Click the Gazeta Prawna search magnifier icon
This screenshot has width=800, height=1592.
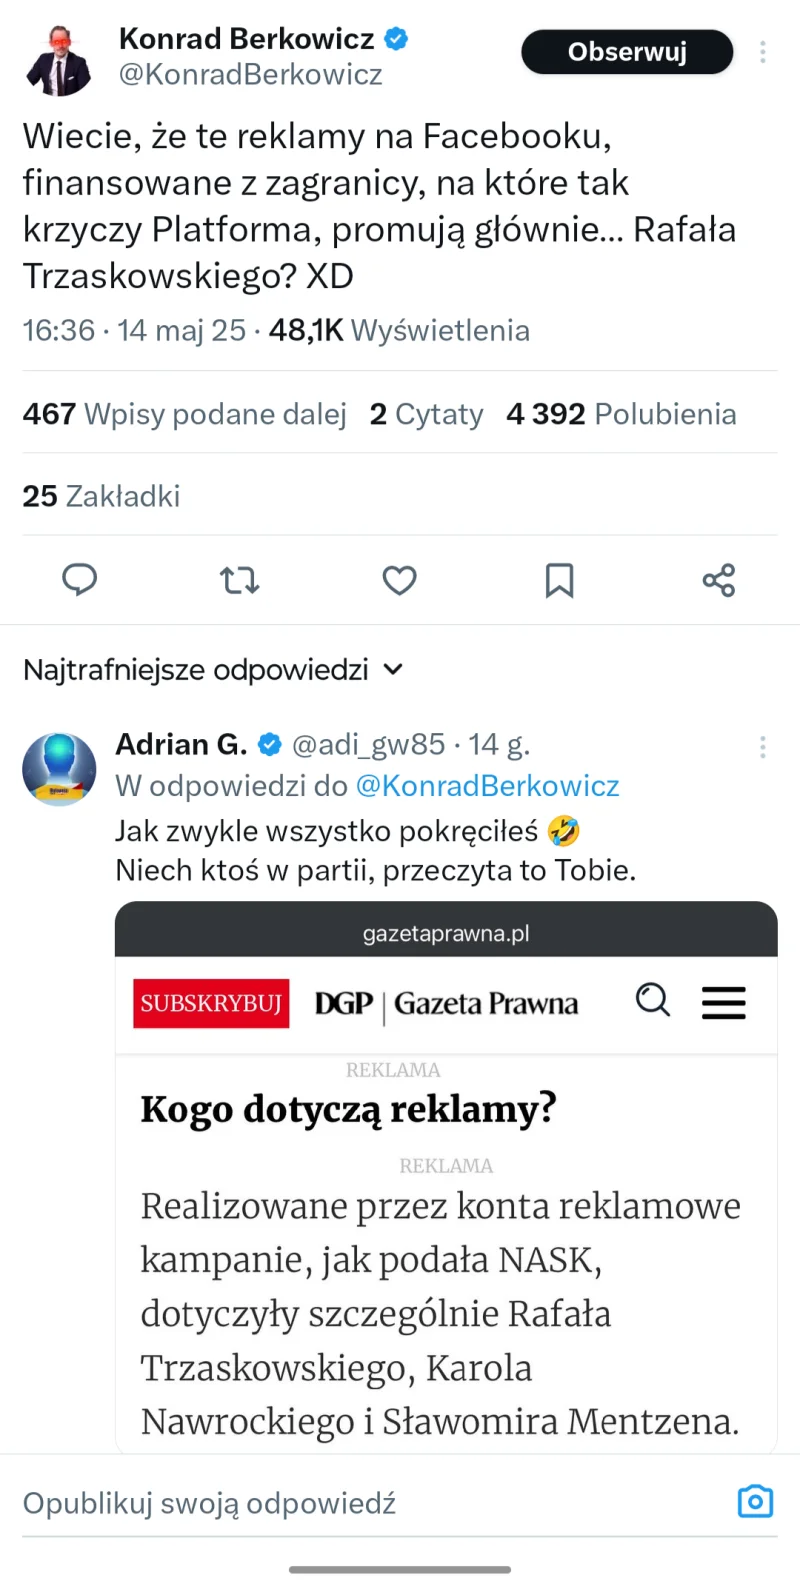tap(653, 999)
